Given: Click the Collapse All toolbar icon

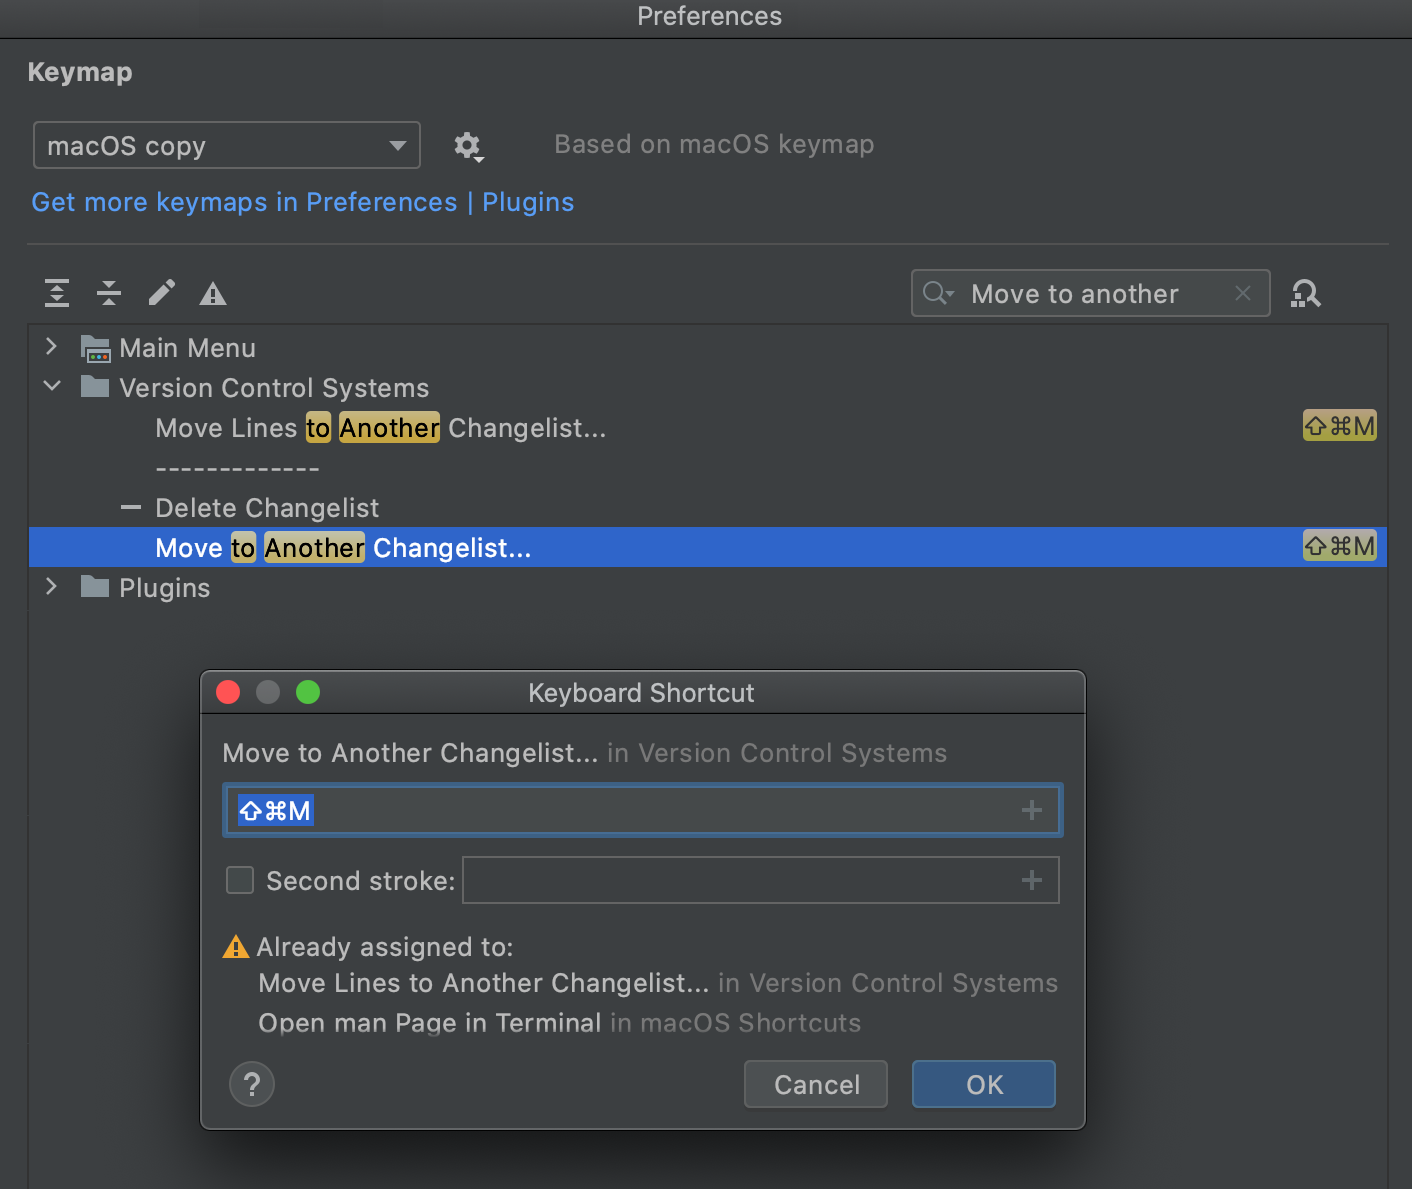Looking at the screenshot, I should (109, 293).
